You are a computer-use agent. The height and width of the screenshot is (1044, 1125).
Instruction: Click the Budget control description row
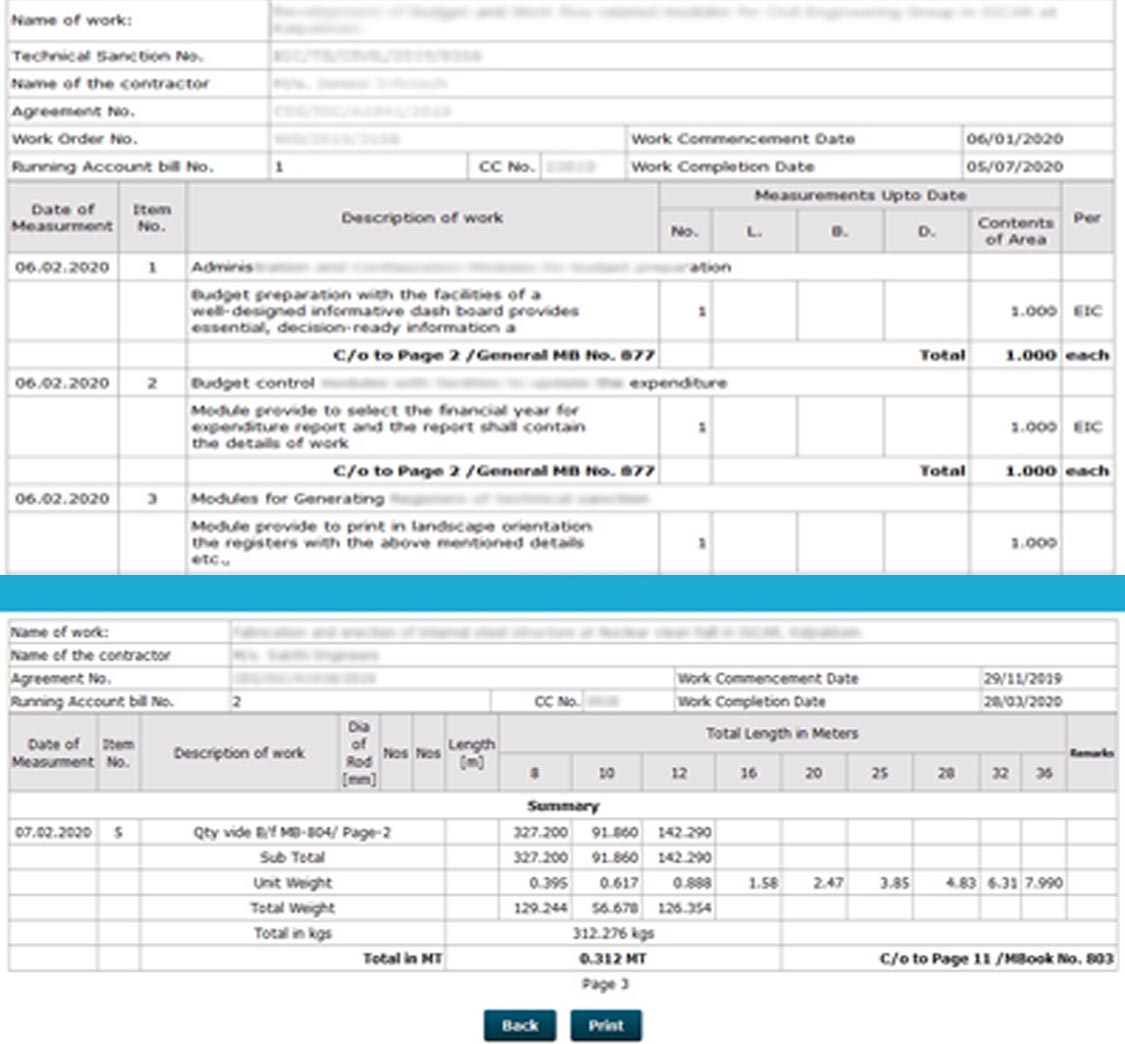click(459, 383)
